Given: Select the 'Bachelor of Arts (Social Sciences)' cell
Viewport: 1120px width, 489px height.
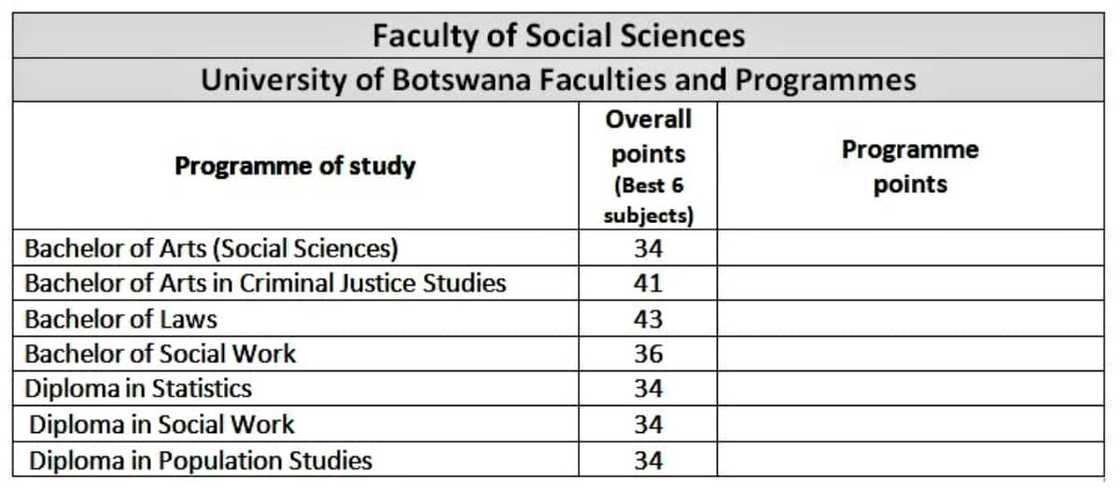Looking at the screenshot, I should 211,248.
